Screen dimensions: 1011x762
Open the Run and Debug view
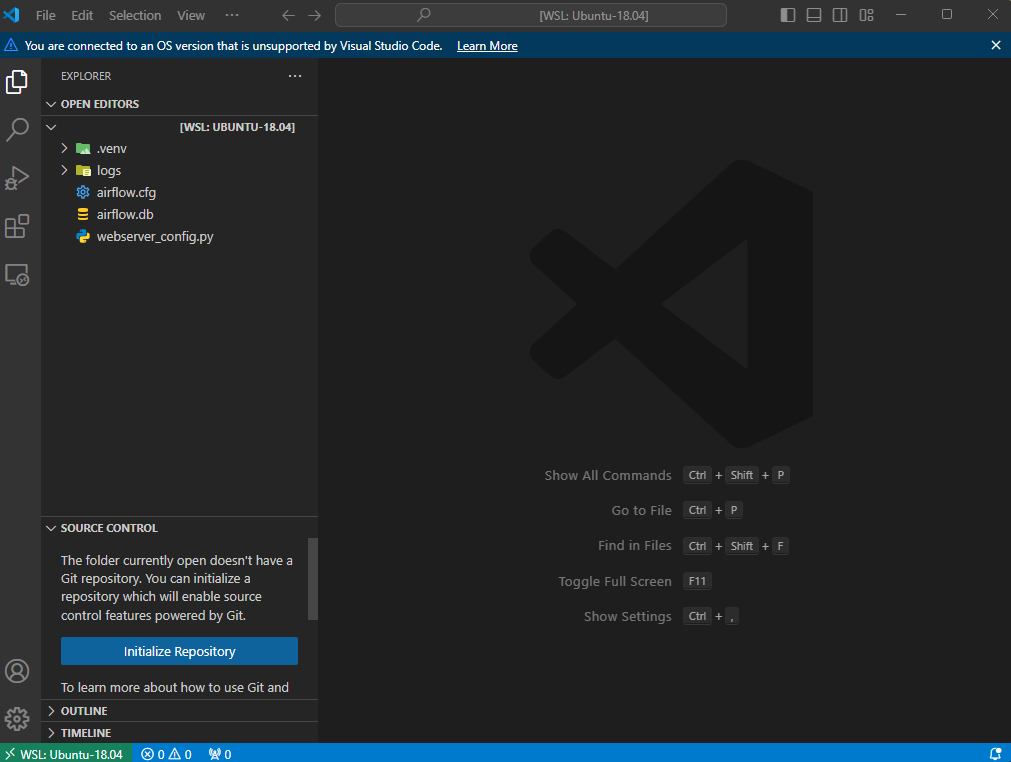click(x=17, y=178)
